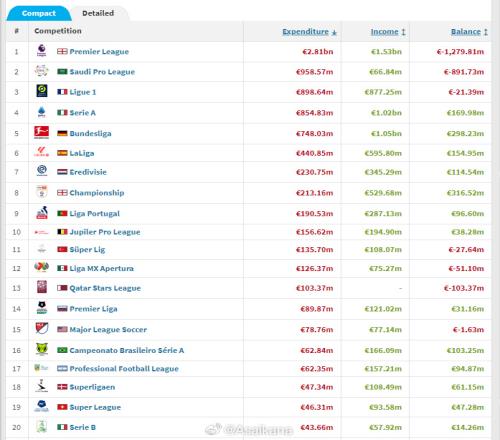
Task: Click the Super League logo icon
Action: (x=42, y=406)
